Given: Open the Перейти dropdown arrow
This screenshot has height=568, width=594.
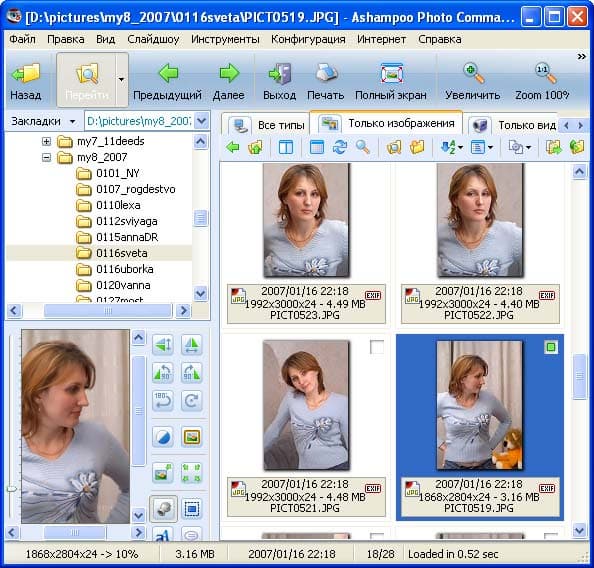Looking at the screenshot, I should click(121, 80).
